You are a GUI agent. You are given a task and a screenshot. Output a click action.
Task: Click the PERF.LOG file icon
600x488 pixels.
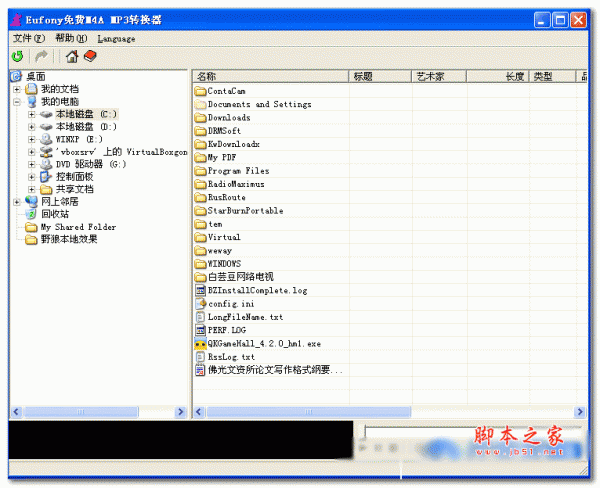click(200, 330)
